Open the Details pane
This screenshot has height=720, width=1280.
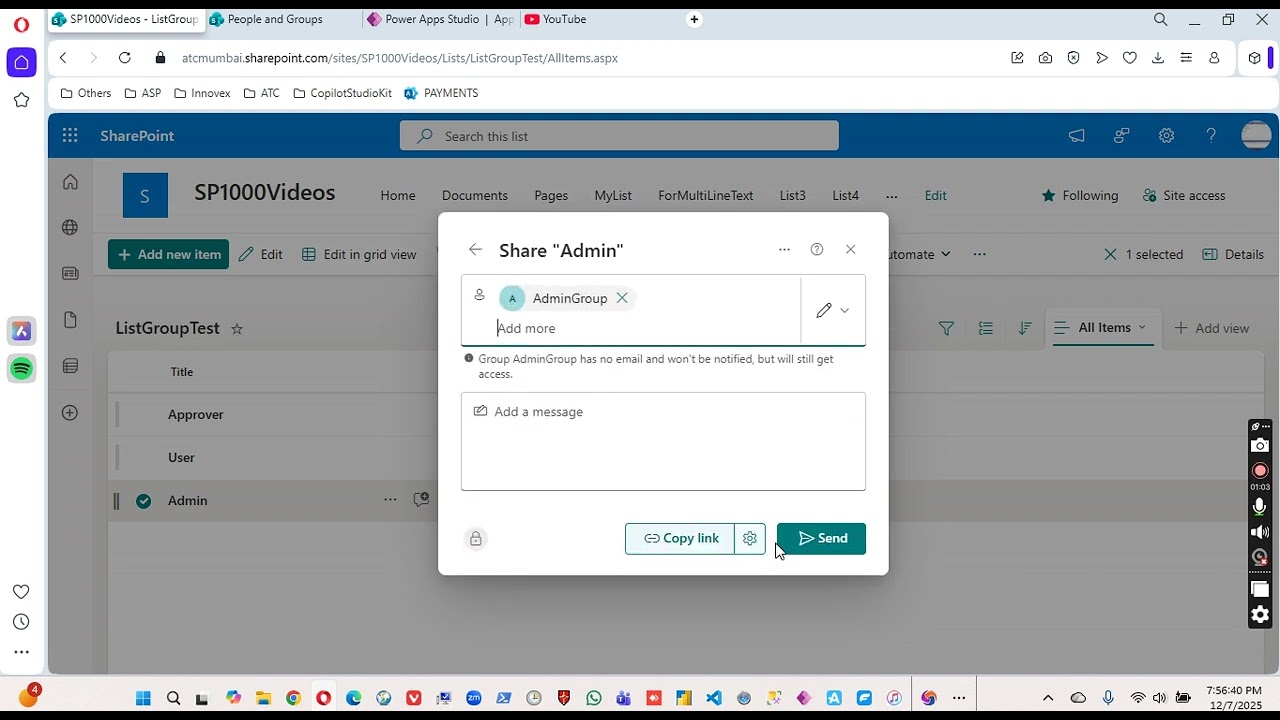(1233, 254)
